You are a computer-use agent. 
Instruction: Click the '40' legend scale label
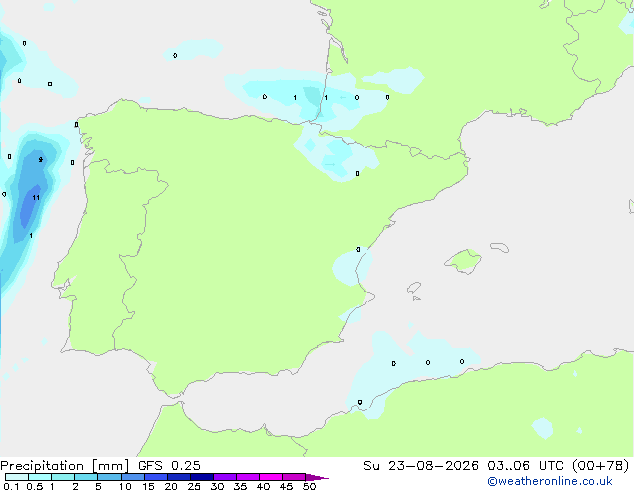tap(263, 486)
